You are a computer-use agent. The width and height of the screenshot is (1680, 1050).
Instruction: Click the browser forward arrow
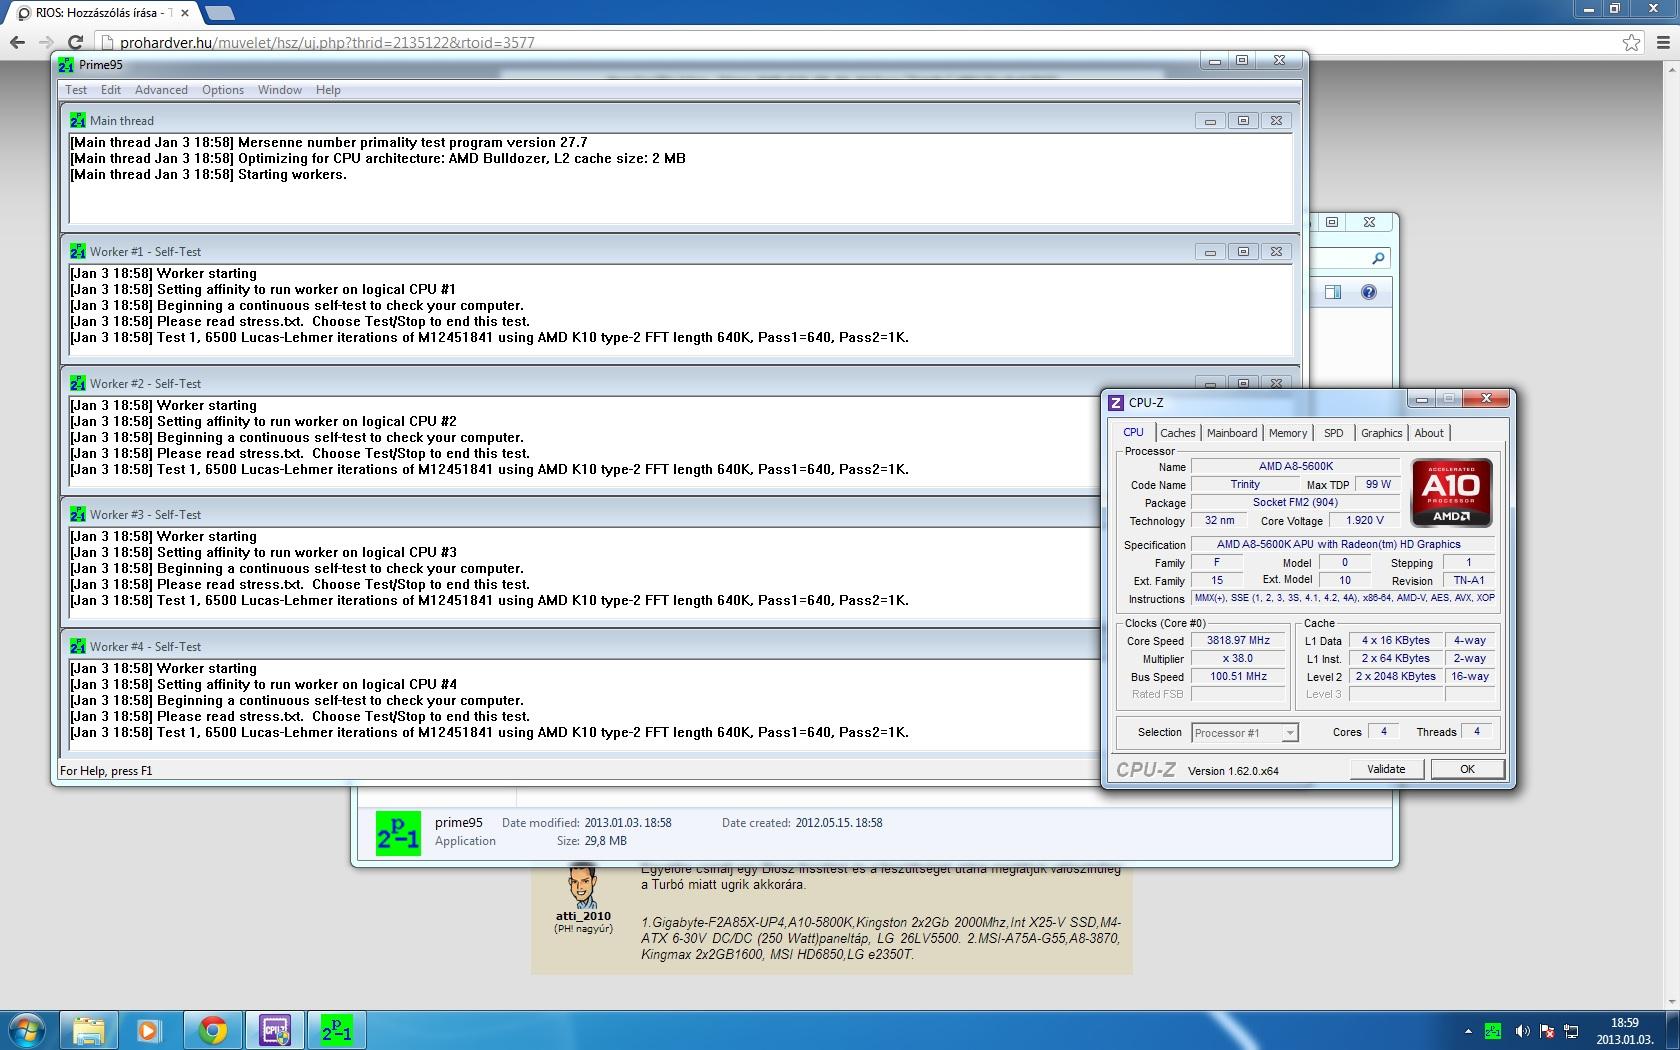tap(46, 42)
